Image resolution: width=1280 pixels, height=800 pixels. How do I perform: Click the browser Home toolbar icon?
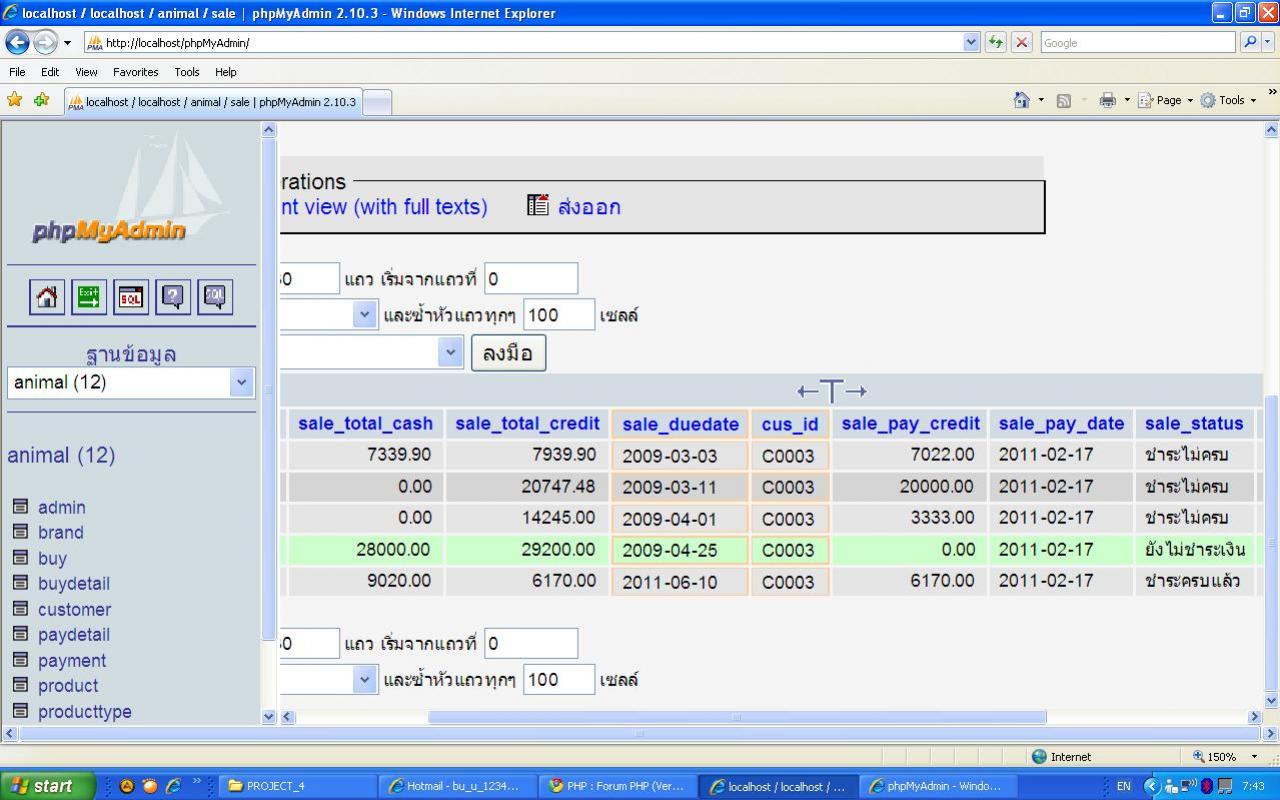(x=1021, y=100)
